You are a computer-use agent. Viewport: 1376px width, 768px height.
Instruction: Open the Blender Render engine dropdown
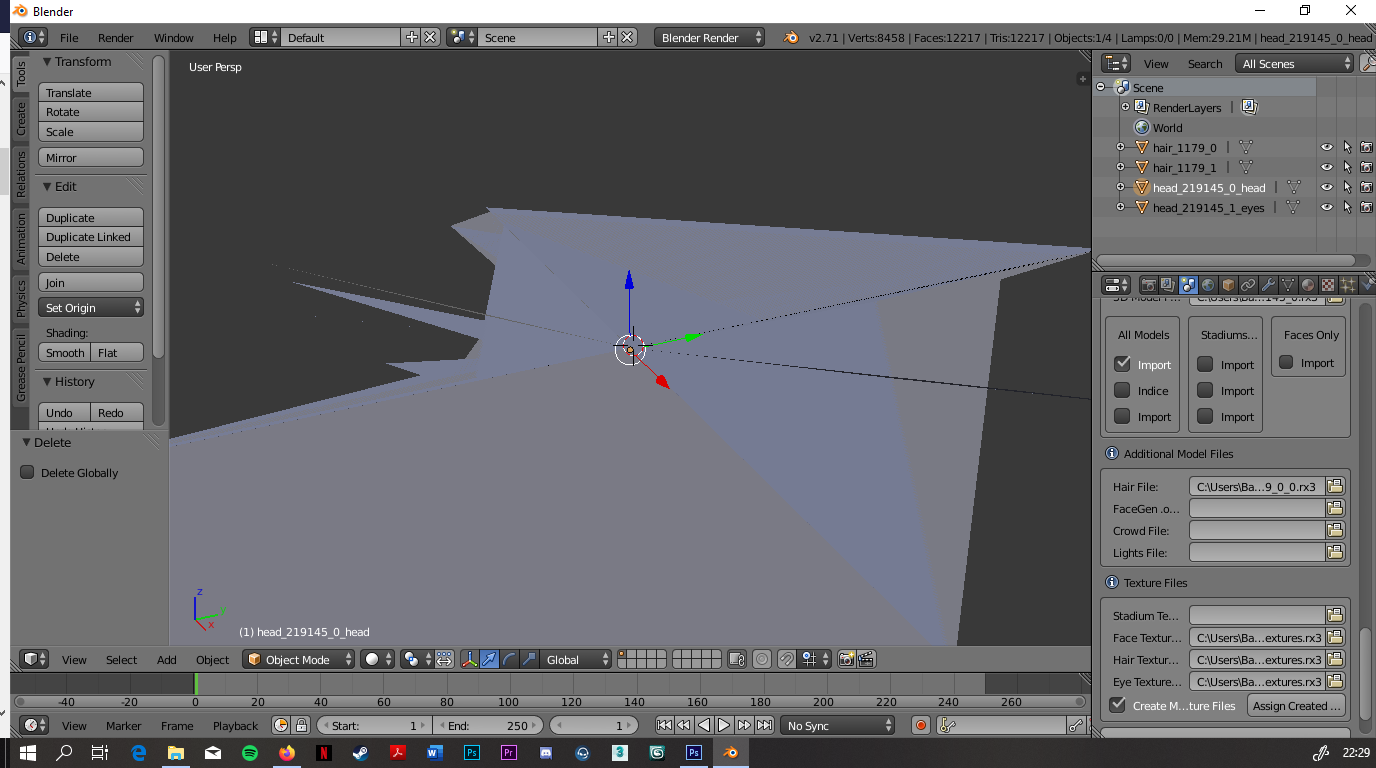tap(710, 37)
